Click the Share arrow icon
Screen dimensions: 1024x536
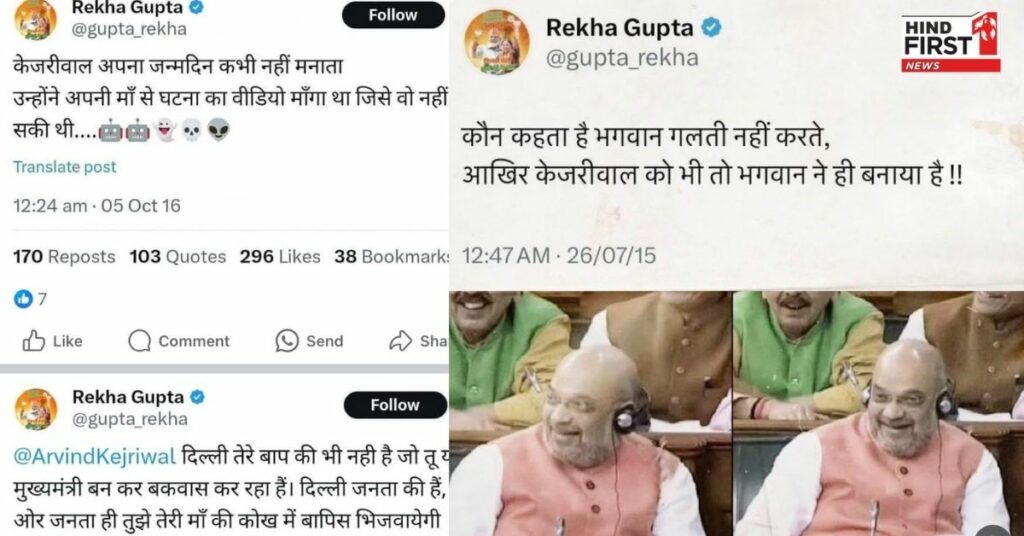[x=400, y=341]
